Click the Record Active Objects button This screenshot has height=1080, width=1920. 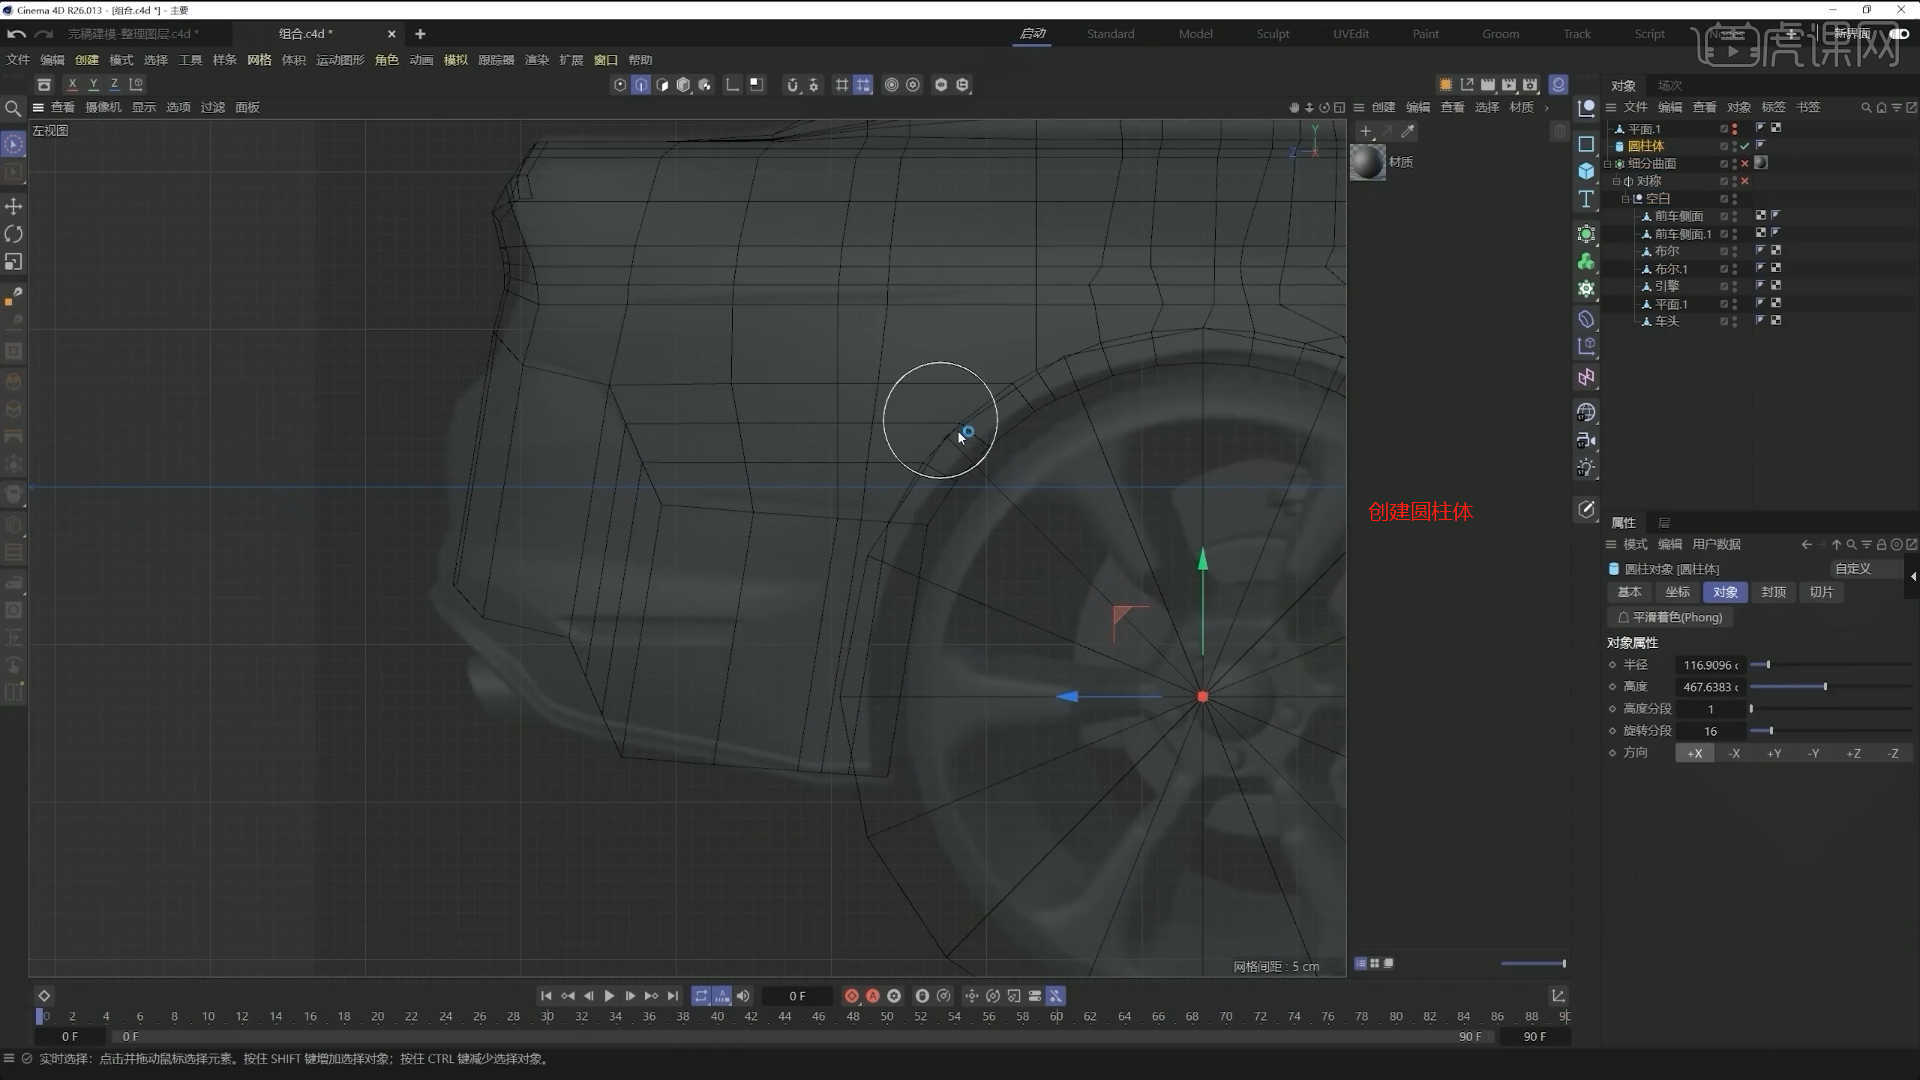852,996
